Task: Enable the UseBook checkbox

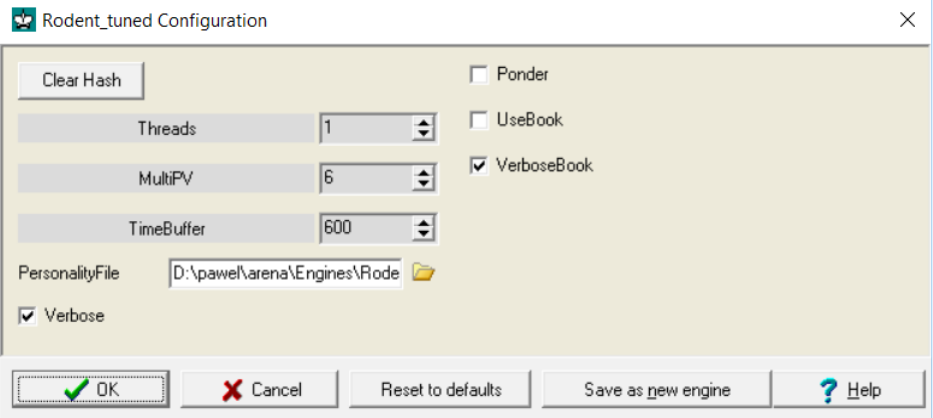Action: click(478, 120)
